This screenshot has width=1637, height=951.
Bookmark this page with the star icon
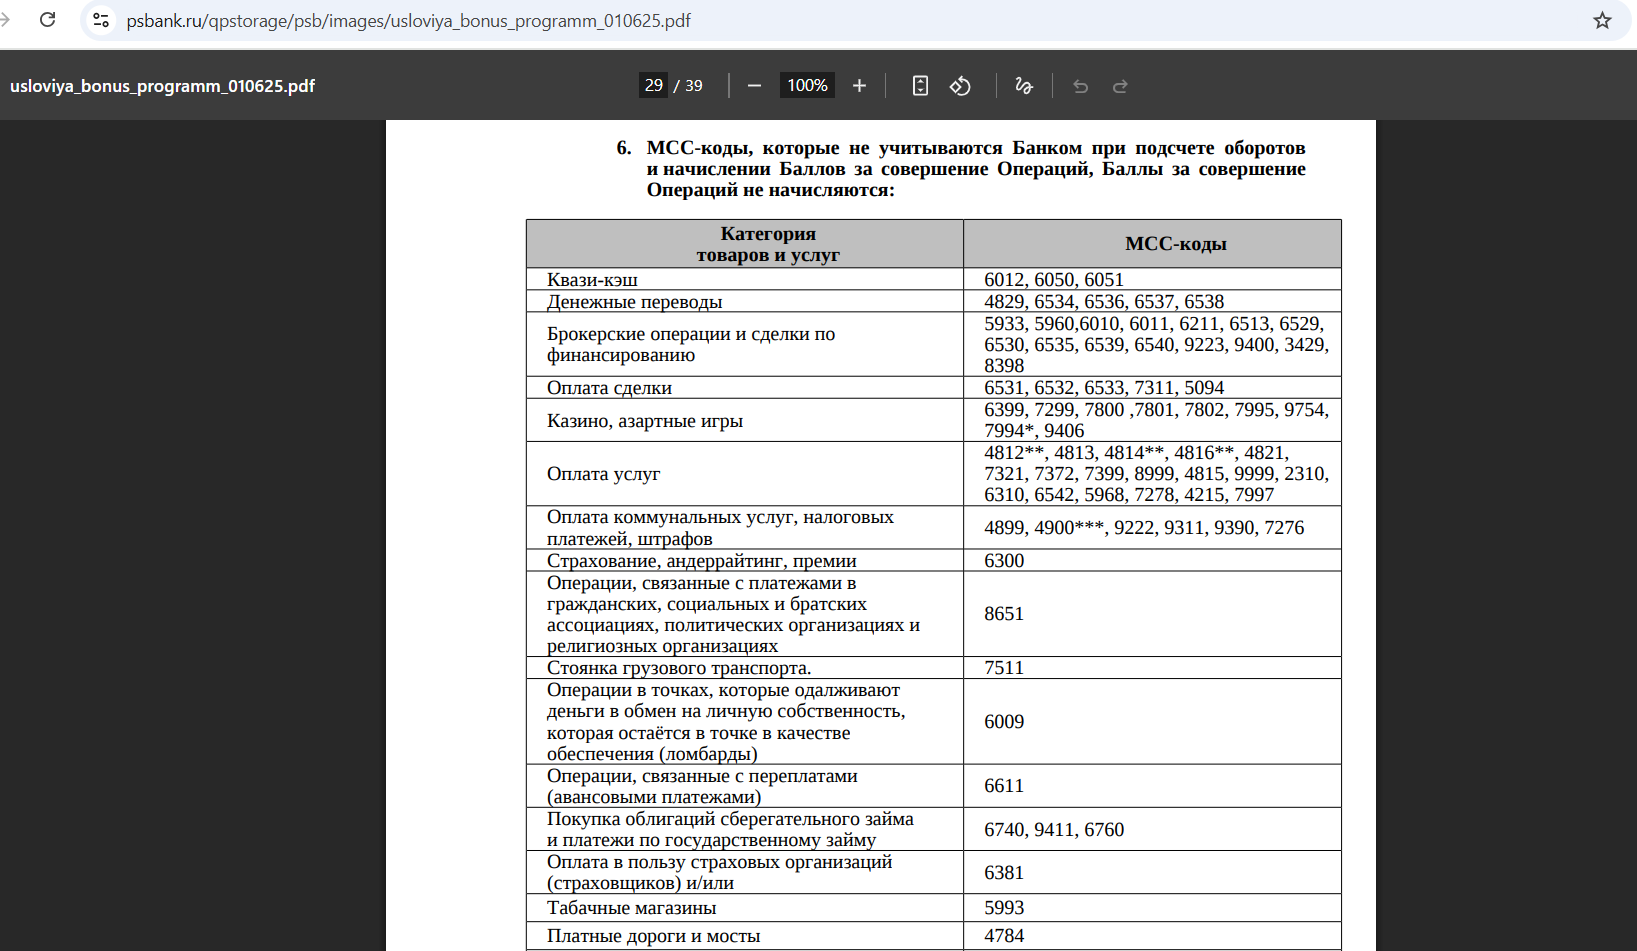[x=1602, y=20]
